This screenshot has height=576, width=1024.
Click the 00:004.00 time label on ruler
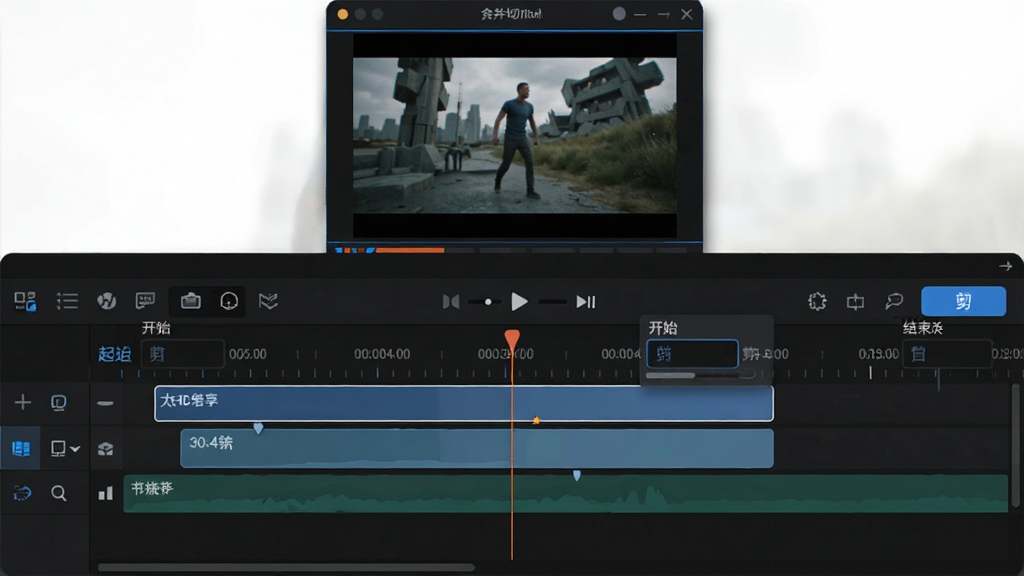(x=382, y=354)
